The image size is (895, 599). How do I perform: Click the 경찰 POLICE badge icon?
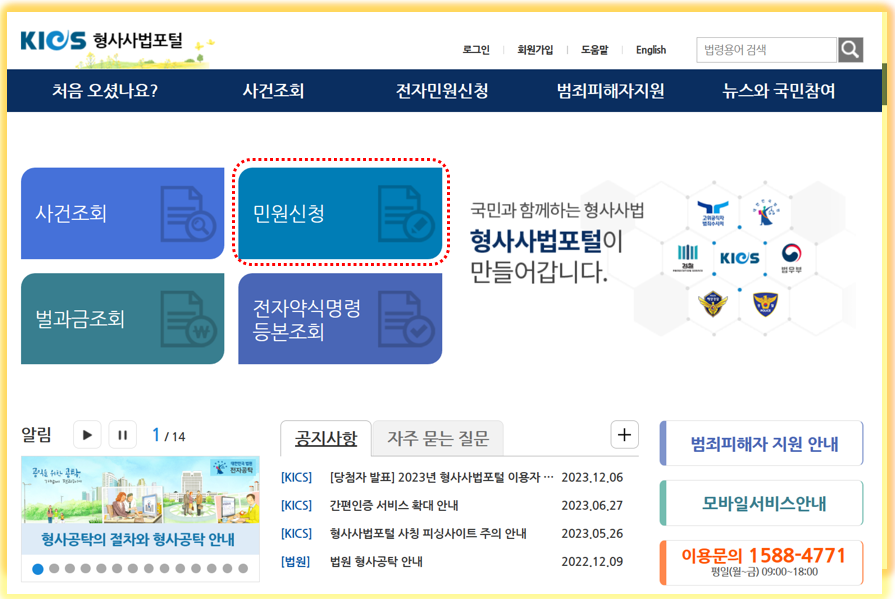(765, 303)
